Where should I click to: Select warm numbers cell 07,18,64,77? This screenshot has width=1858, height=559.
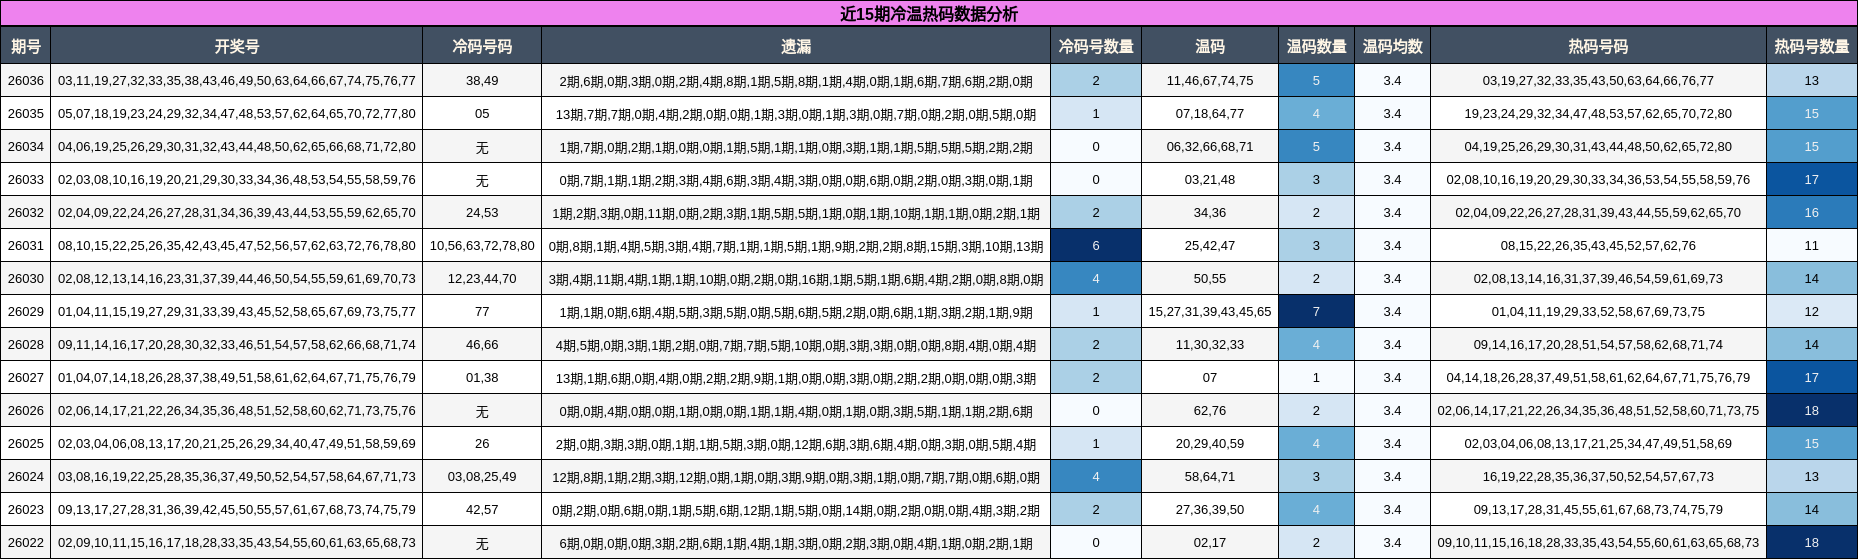(x=1210, y=114)
